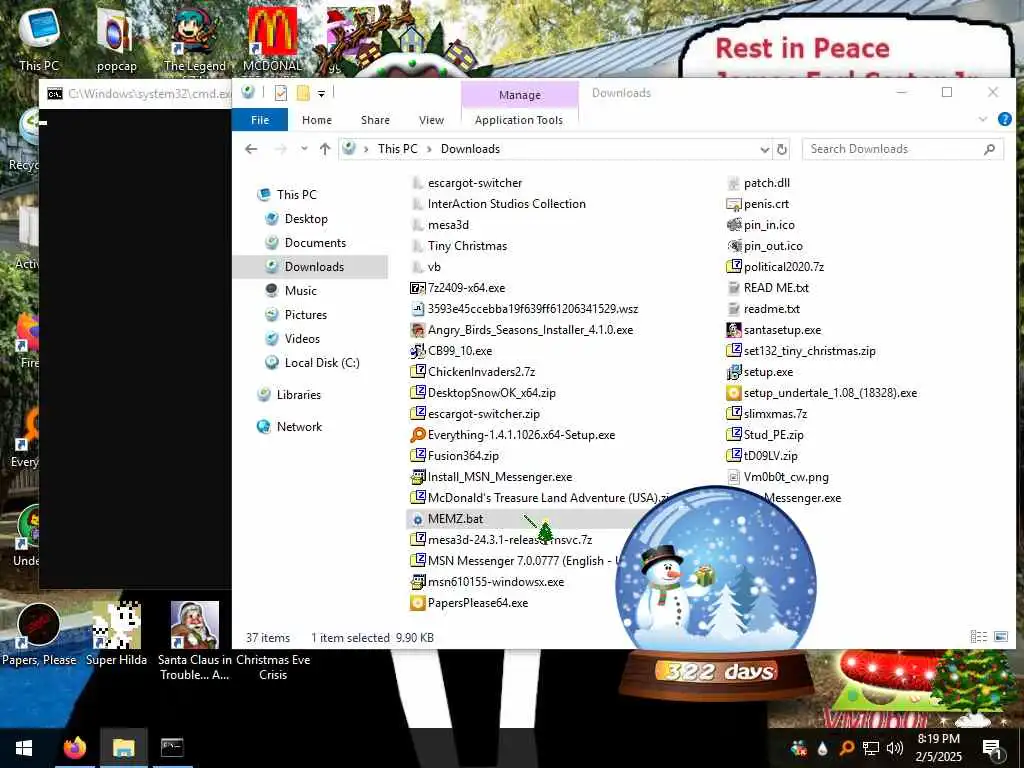1024x768 pixels.
Task: Click the search magnifier in Search Downloads
Action: coord(989,149)
